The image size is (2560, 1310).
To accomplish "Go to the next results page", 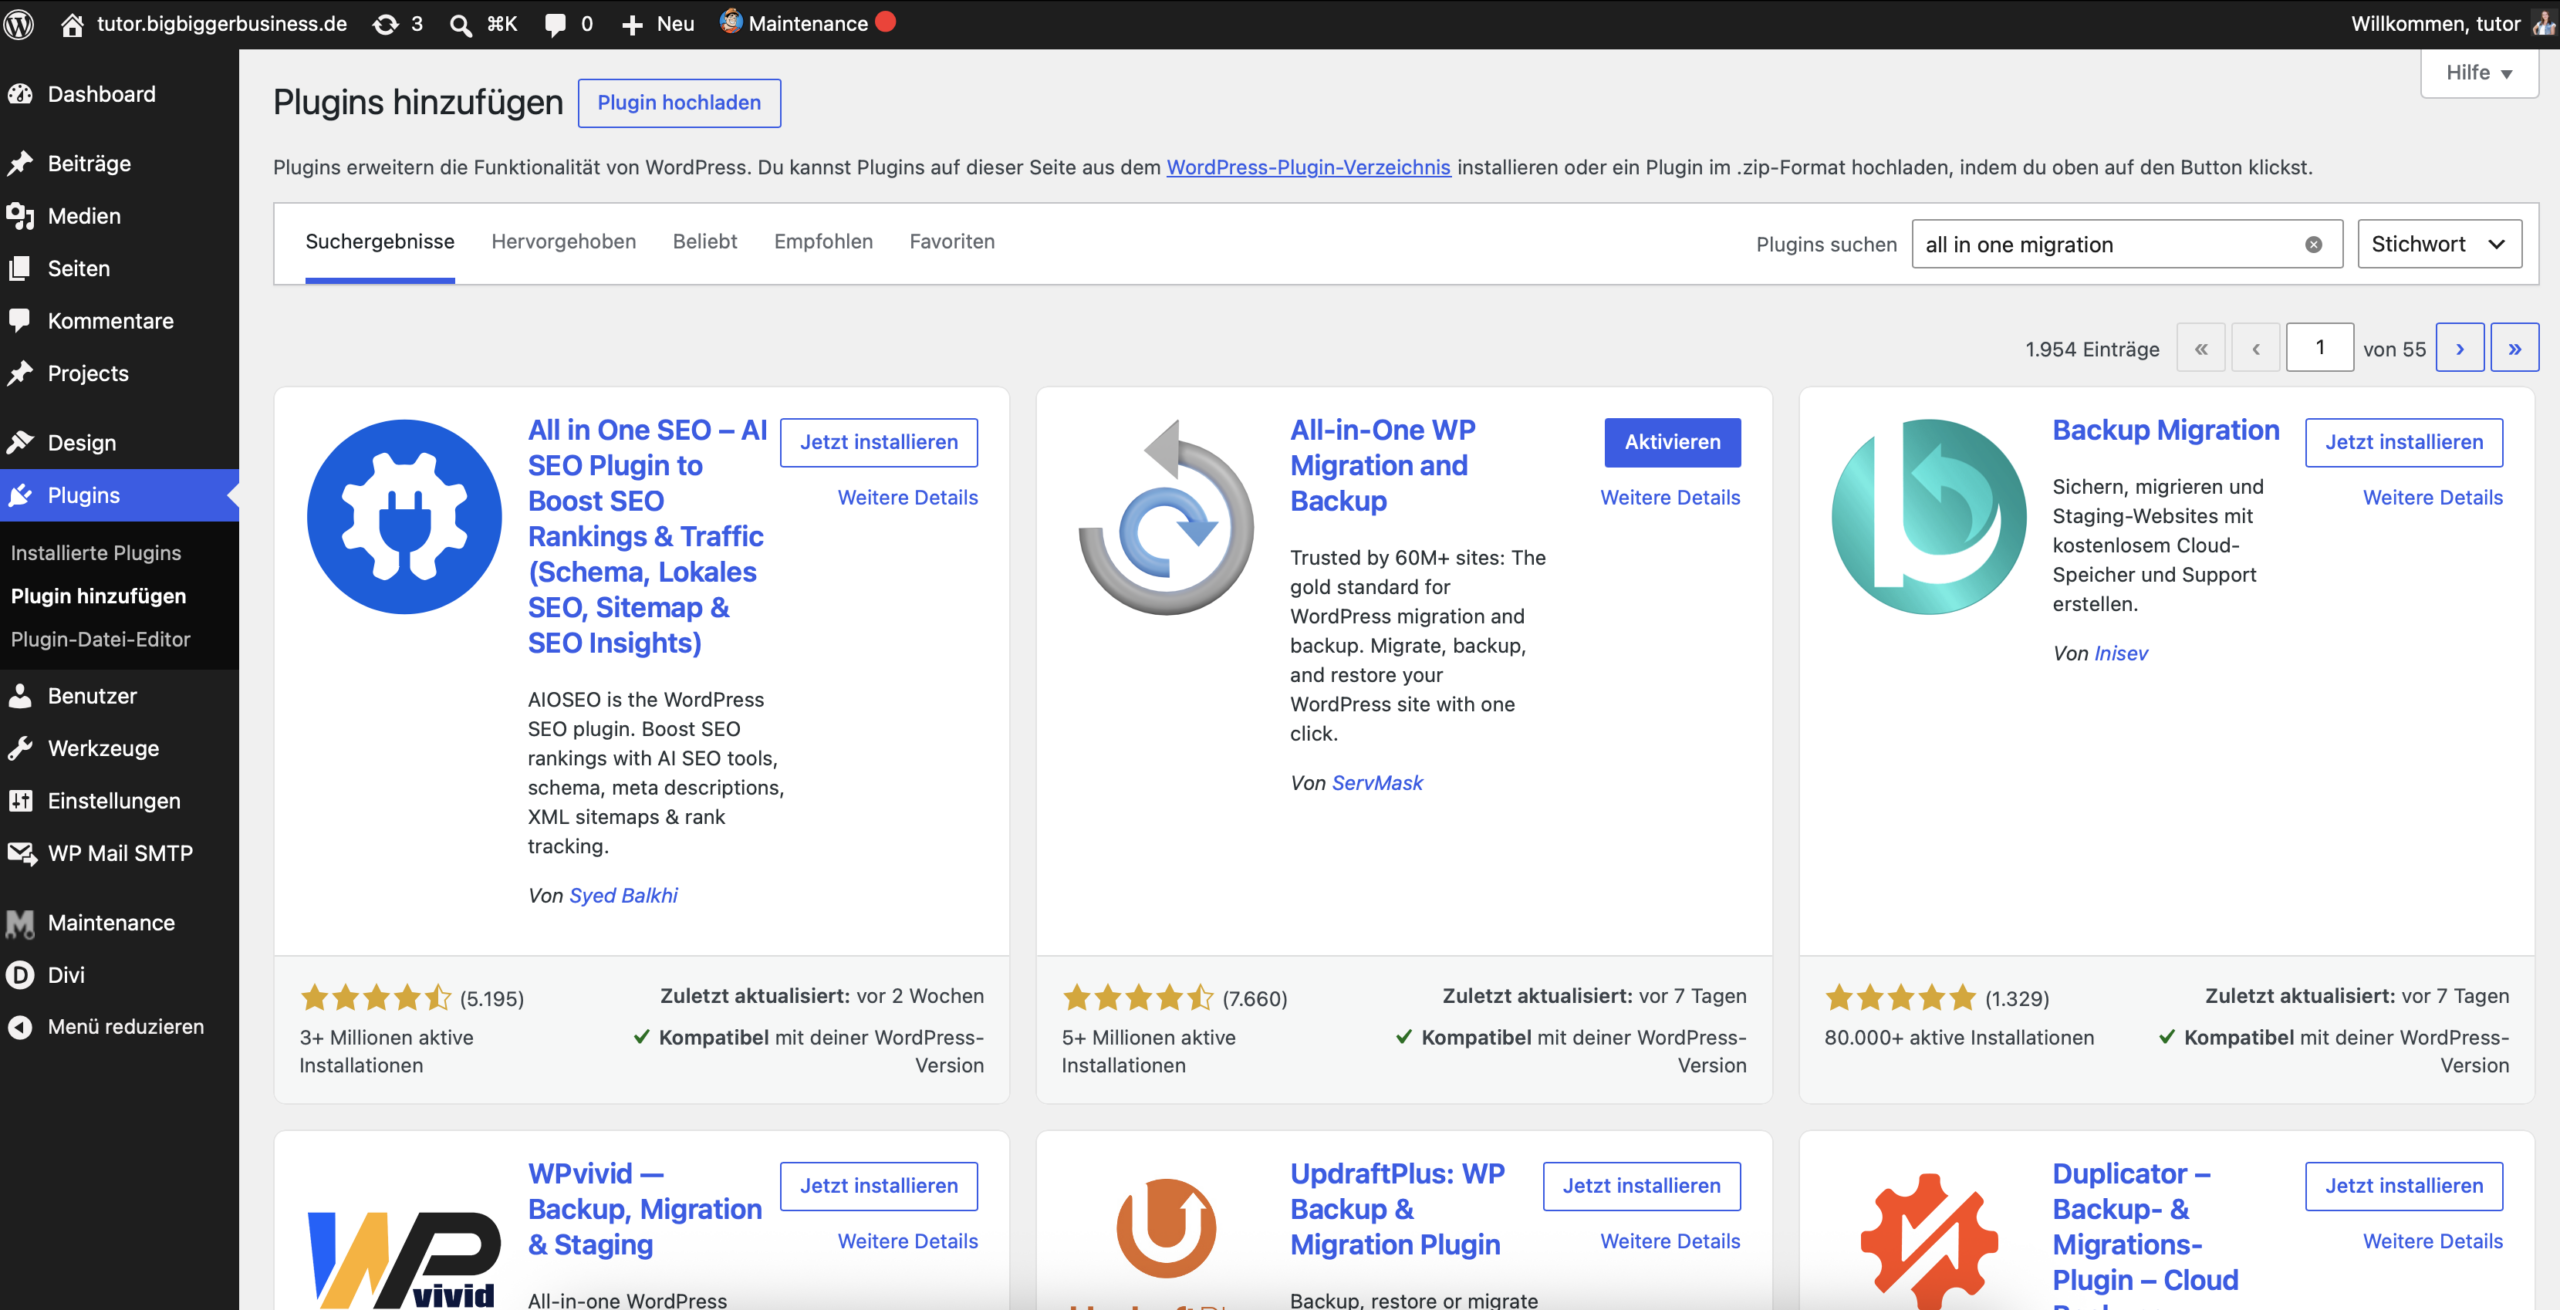I will [2460, 348].
